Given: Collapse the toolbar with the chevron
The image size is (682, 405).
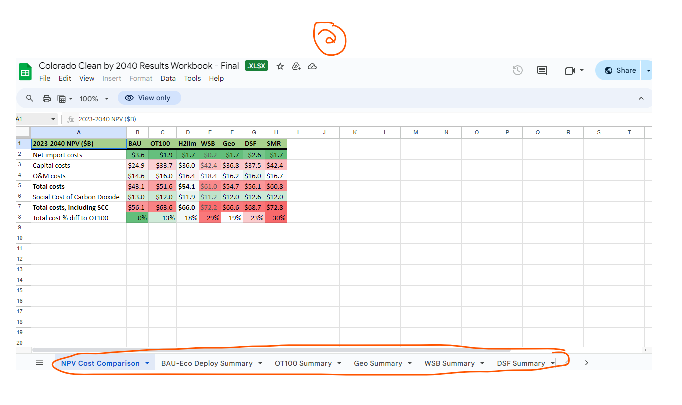Looking at the screenshot, I should (x=641, y=98).
